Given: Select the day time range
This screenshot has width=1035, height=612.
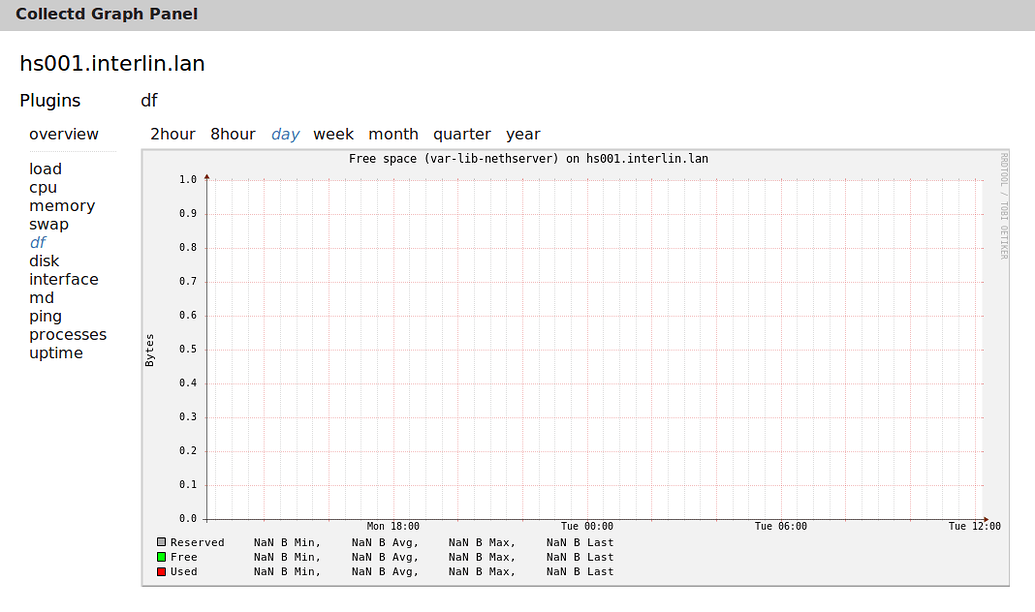Looking at the screenshot, I should point(285,134).
